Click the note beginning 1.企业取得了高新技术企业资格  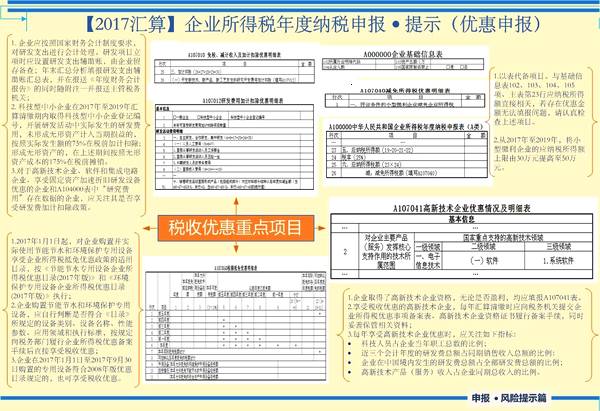(x=465, y=297)
